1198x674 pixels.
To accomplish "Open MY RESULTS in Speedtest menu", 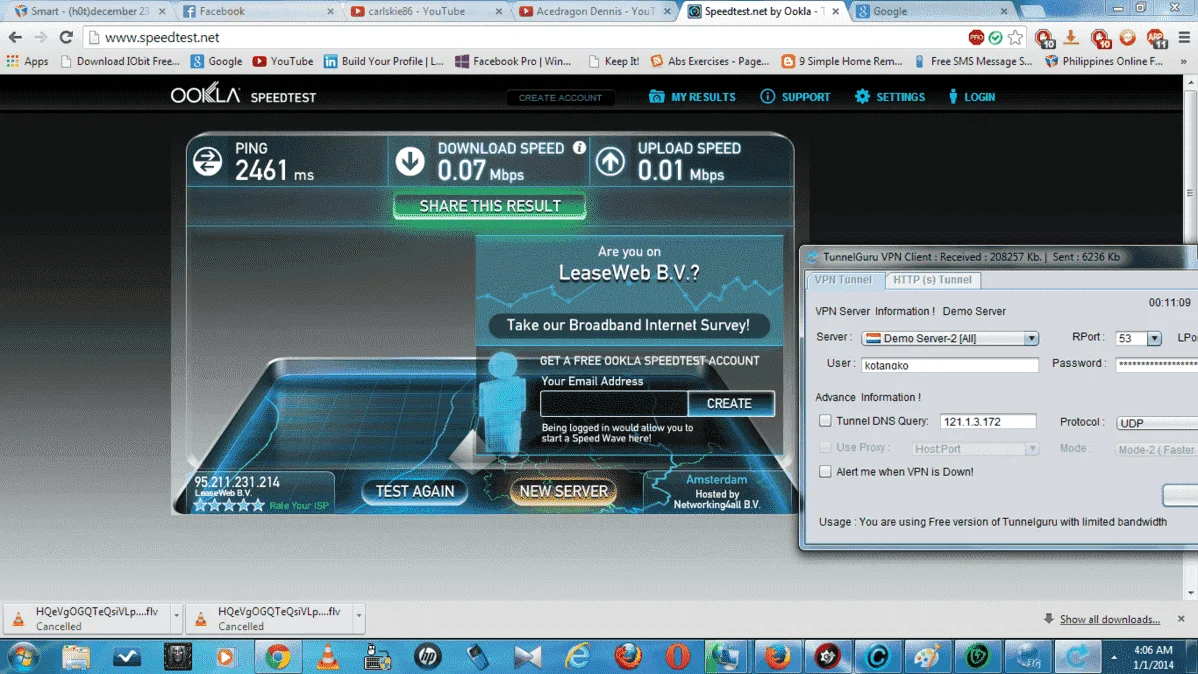I will tap(692, 97).
